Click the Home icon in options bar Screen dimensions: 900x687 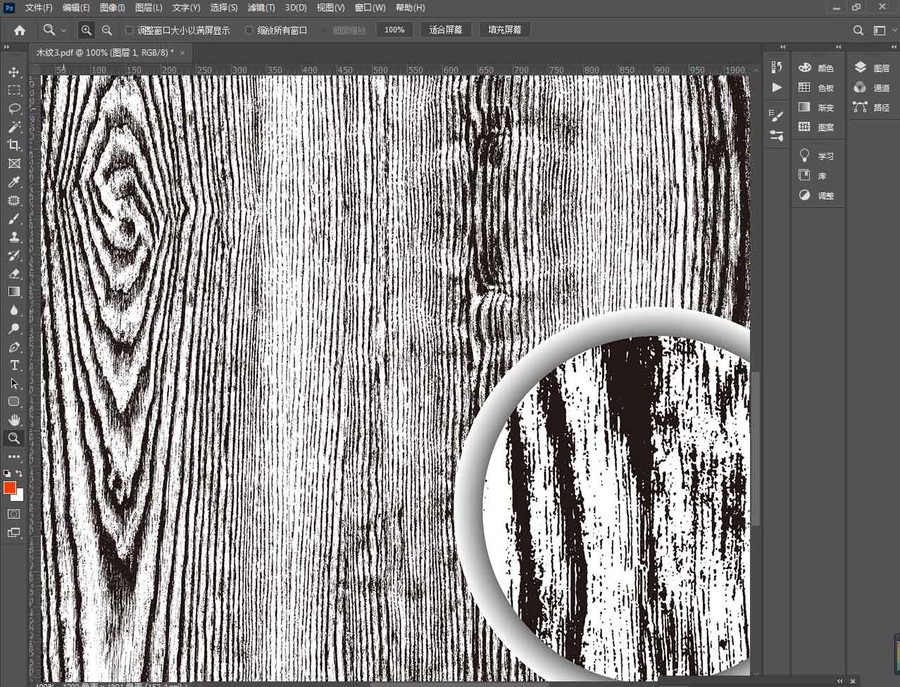tap(20, 30)
